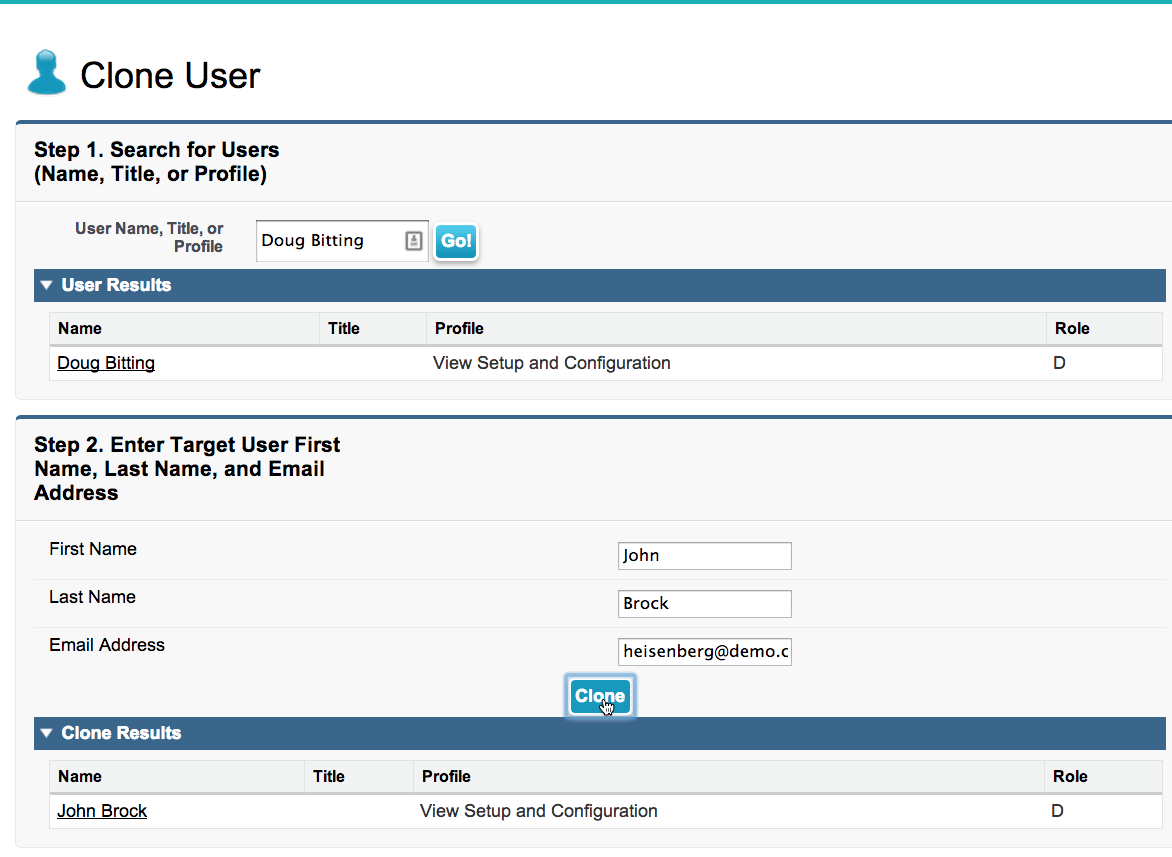Open the user lookup icon in search field
Screen dimensions: 1172x857
414,241
